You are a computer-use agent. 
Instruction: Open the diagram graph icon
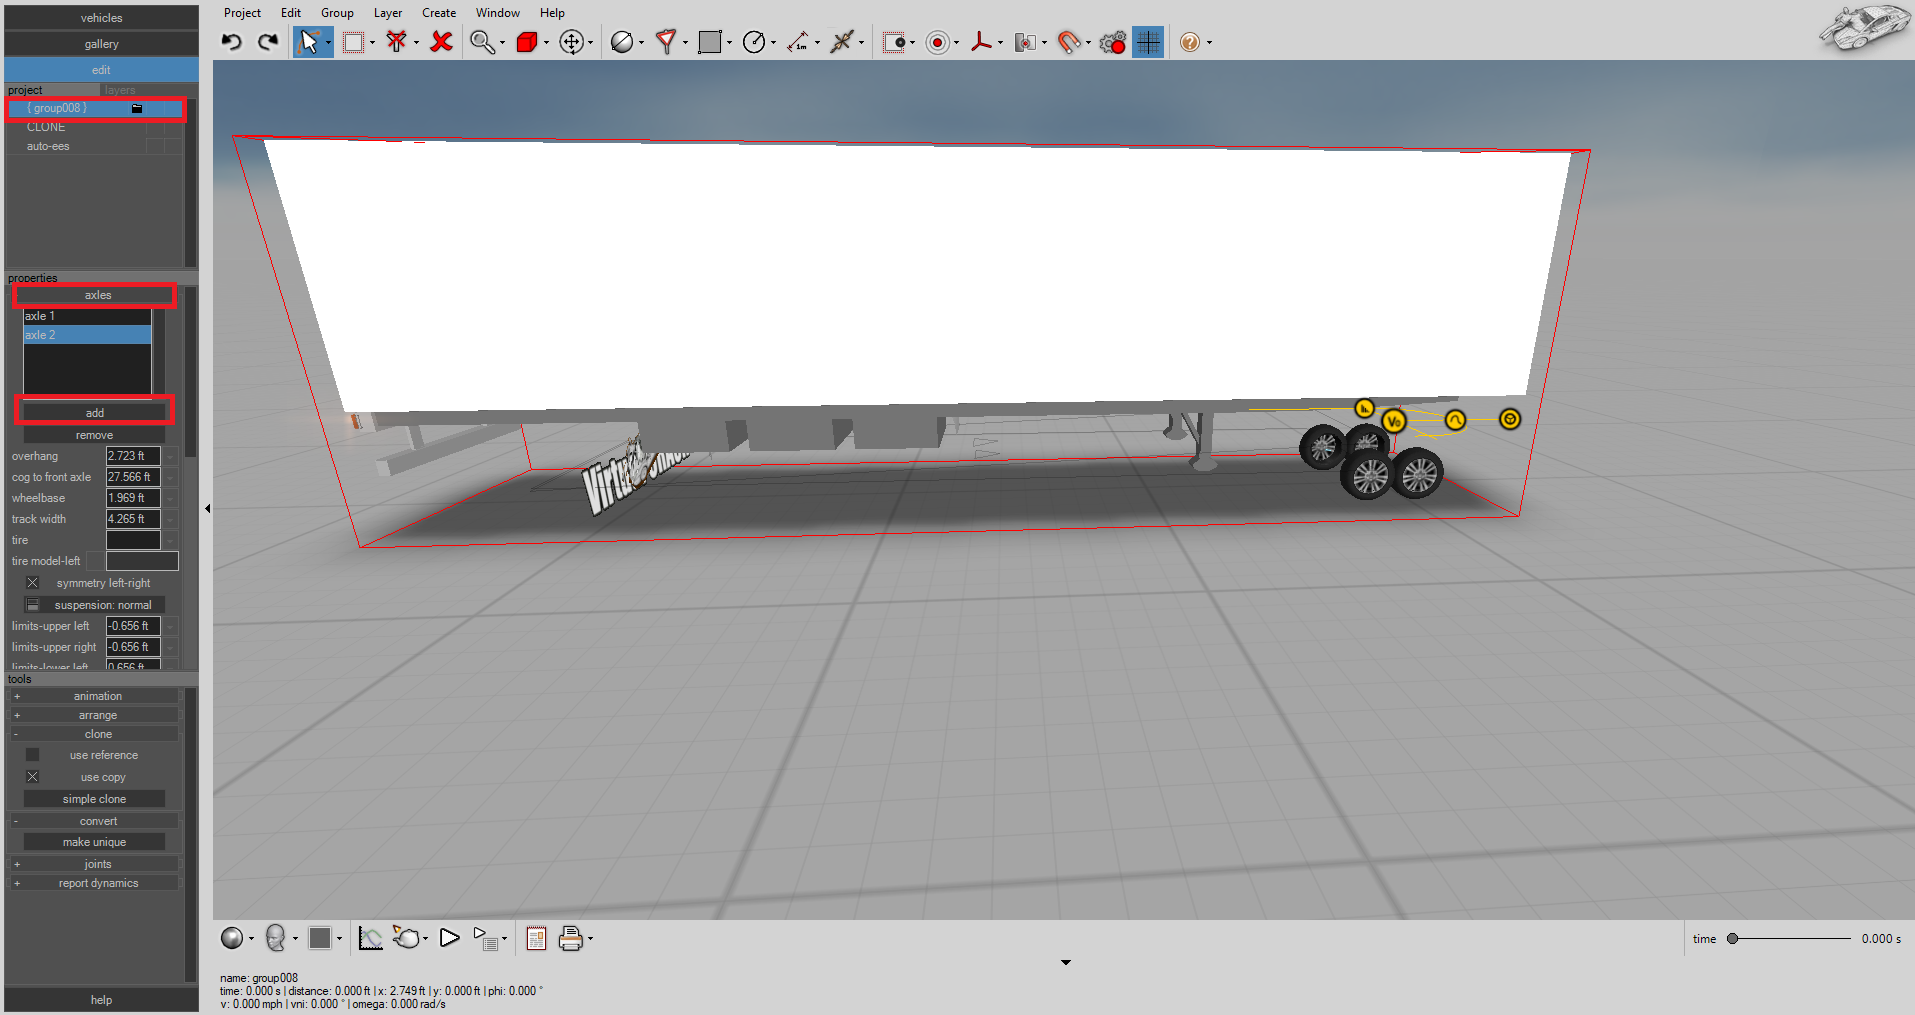coord(370,938)
